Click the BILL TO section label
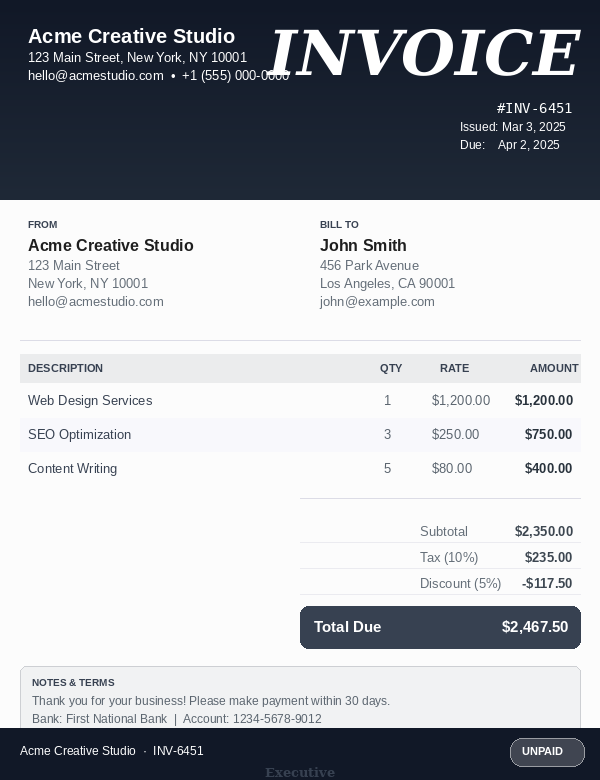The image size is (600, 780). tap(339, 224)
